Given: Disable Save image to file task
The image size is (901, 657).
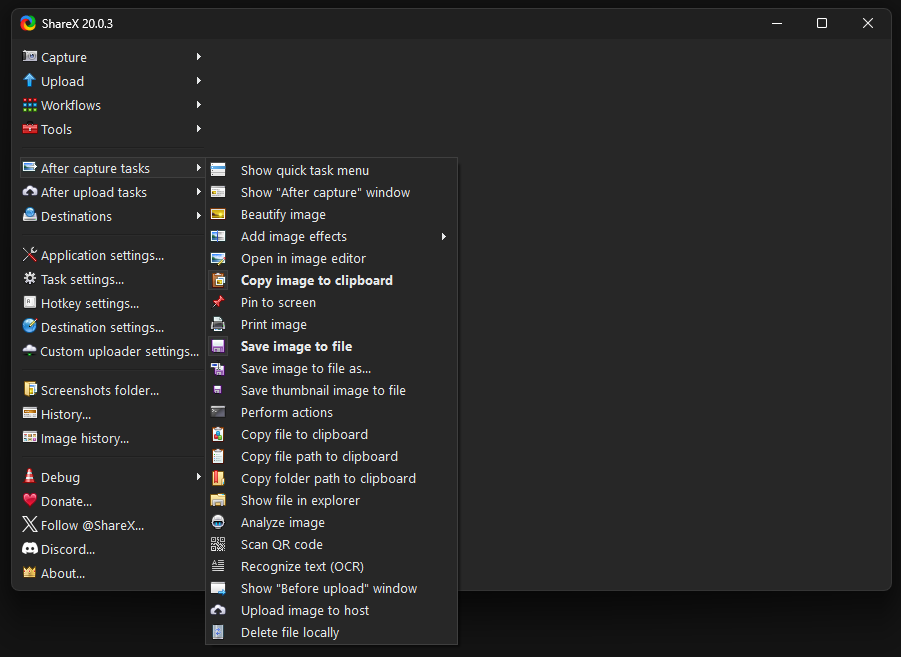Looking at the screenshot, I should tap(332, 347).
